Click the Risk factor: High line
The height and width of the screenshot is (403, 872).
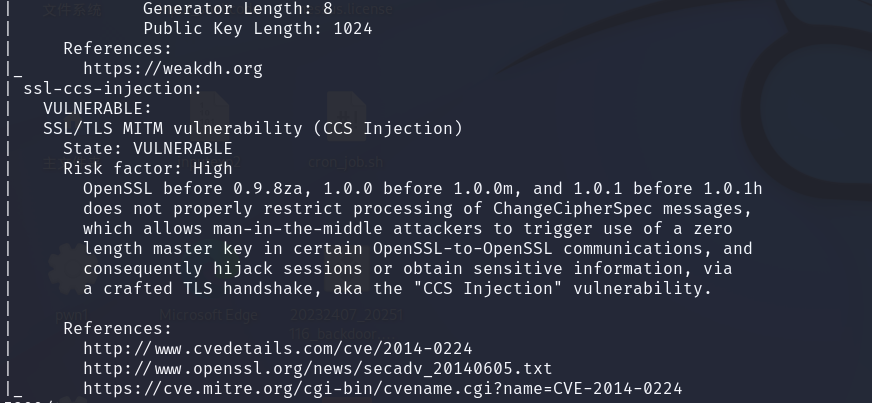point(147,168)
